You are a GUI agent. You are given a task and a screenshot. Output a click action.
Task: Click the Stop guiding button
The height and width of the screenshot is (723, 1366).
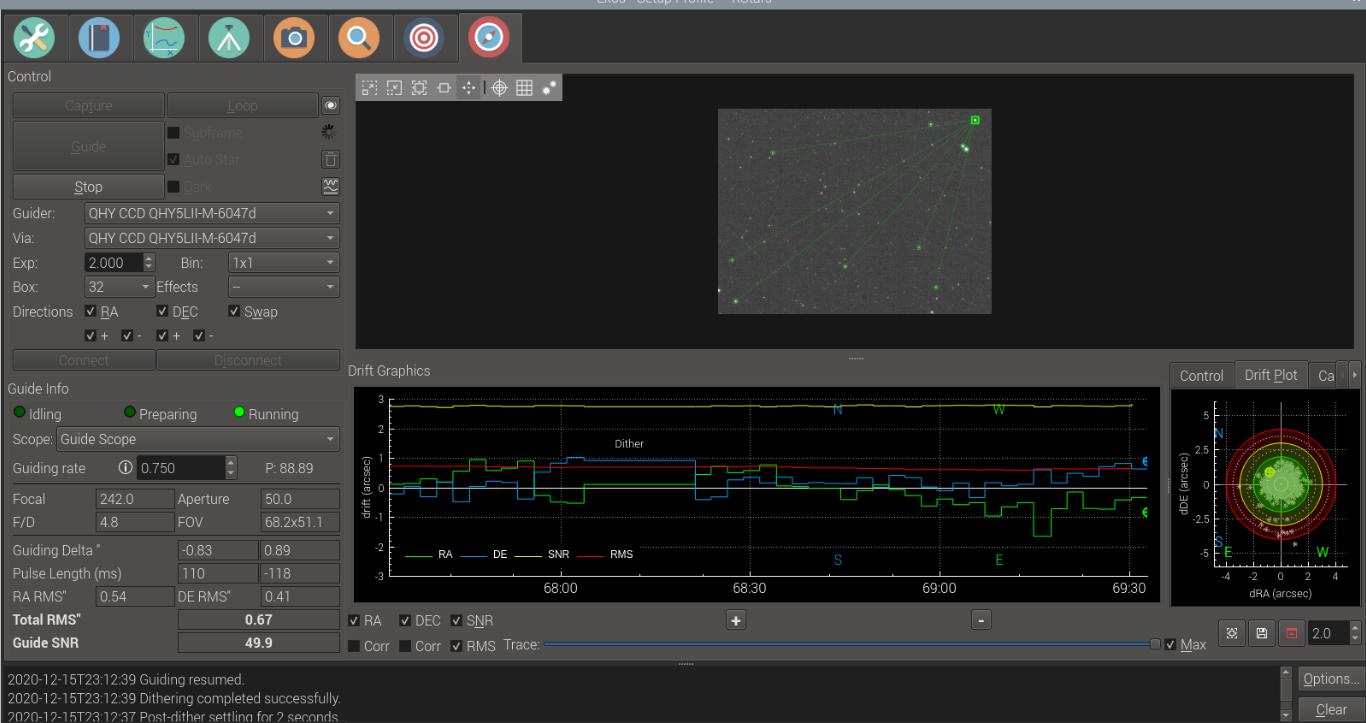click(x=88, y=187)
